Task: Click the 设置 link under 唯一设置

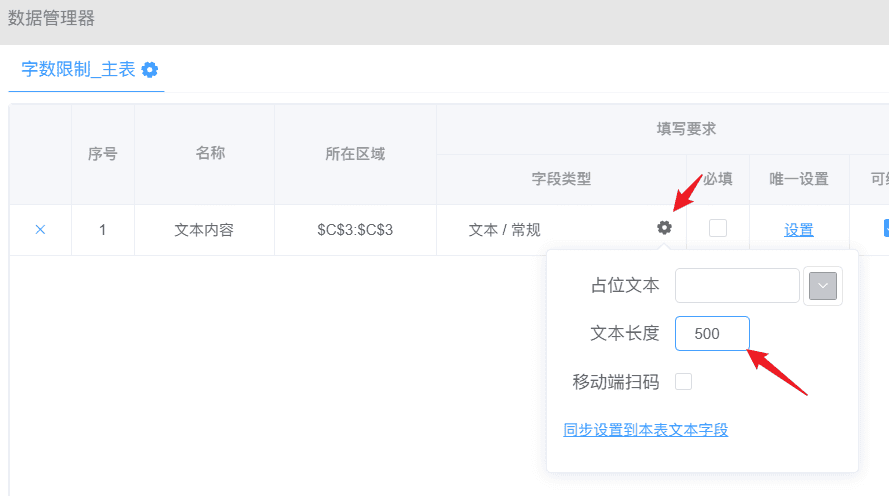Action: tap(799, 230)
